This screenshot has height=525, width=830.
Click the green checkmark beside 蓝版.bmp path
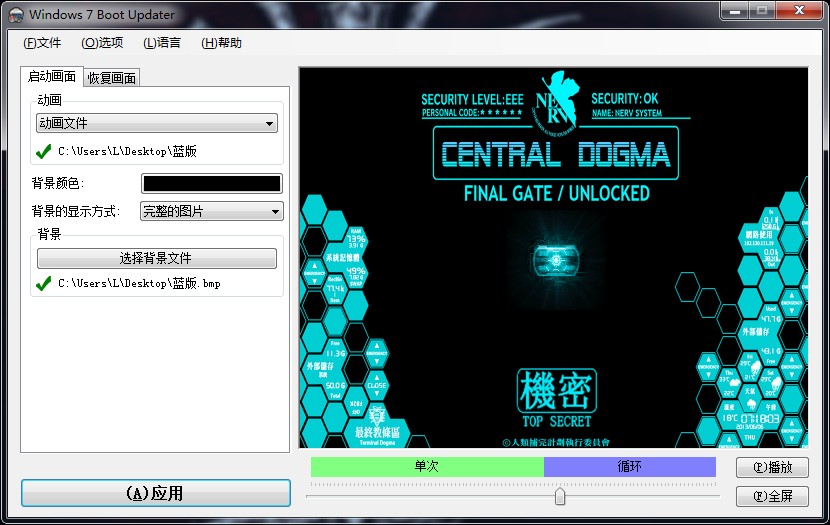43,284
